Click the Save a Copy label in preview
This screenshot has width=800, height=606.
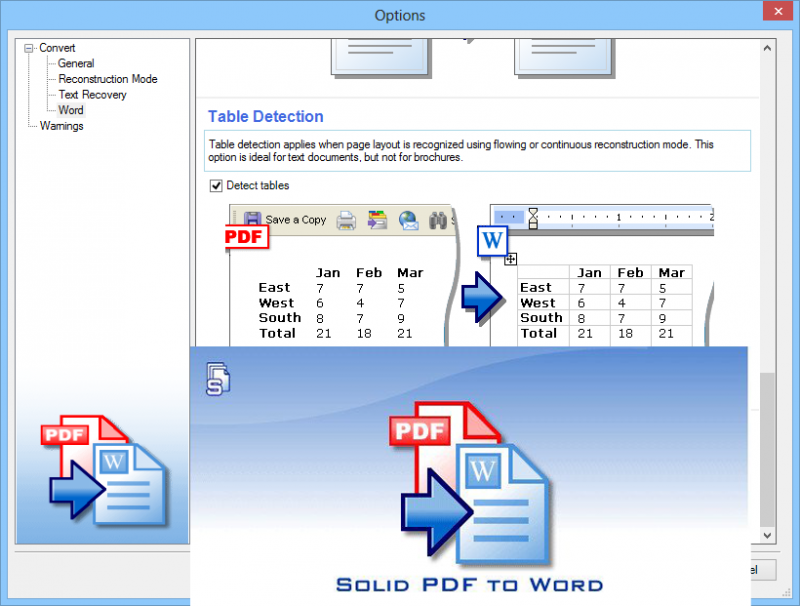coord(295,220)
